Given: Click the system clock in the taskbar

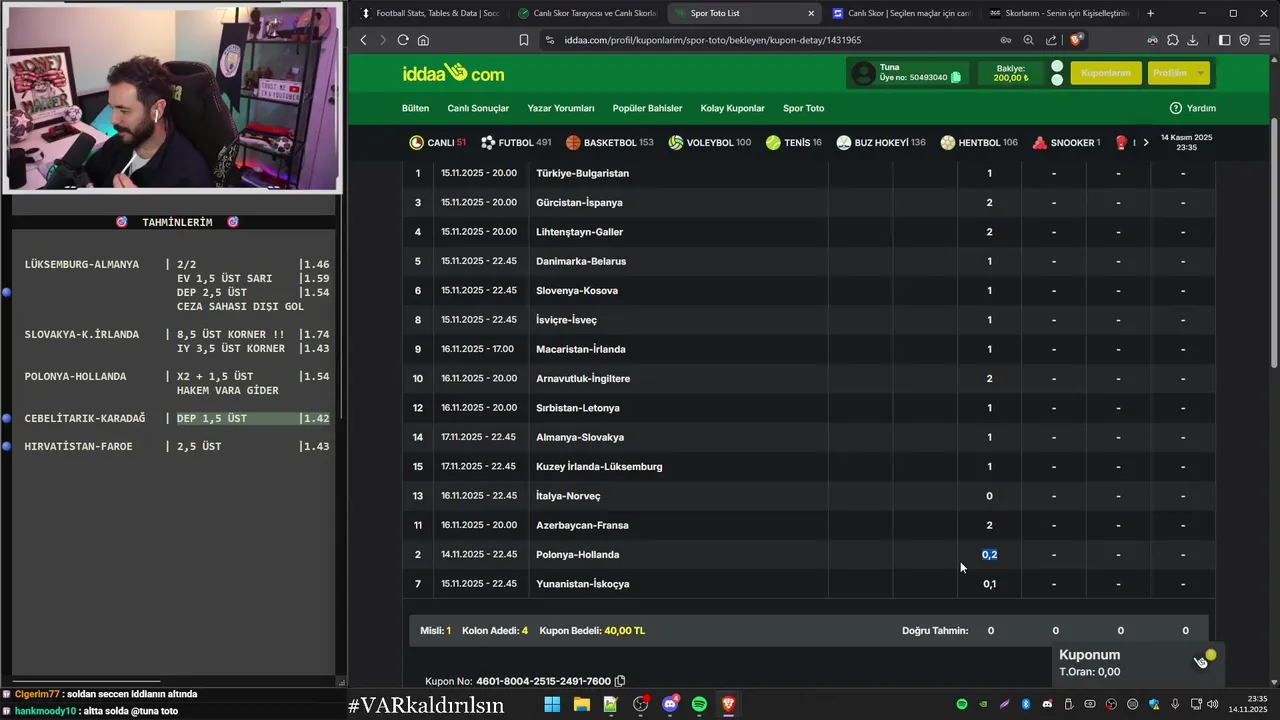Looking at the screenshot, I should (1247, 704).
